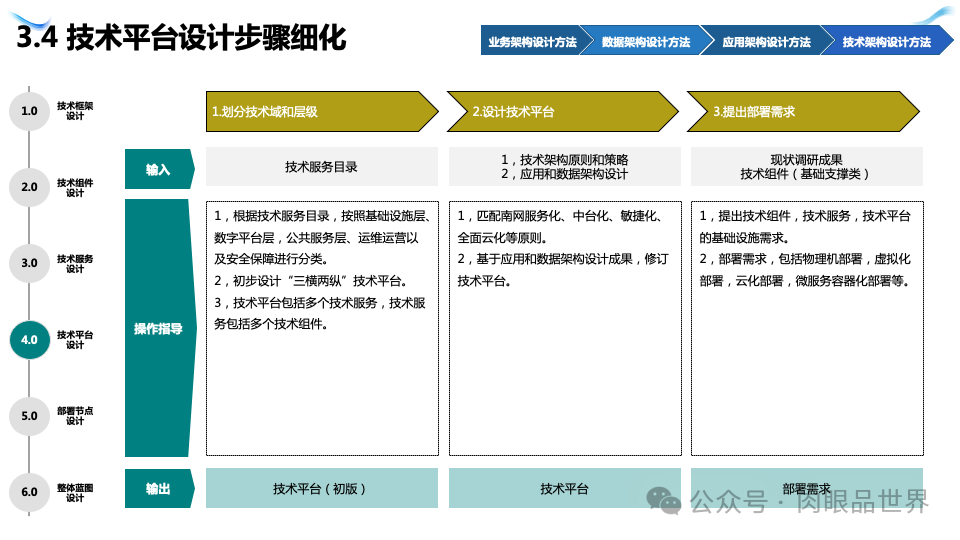Click the 技术组件设计 step label
960x540 pixels.
pos(75,187)
